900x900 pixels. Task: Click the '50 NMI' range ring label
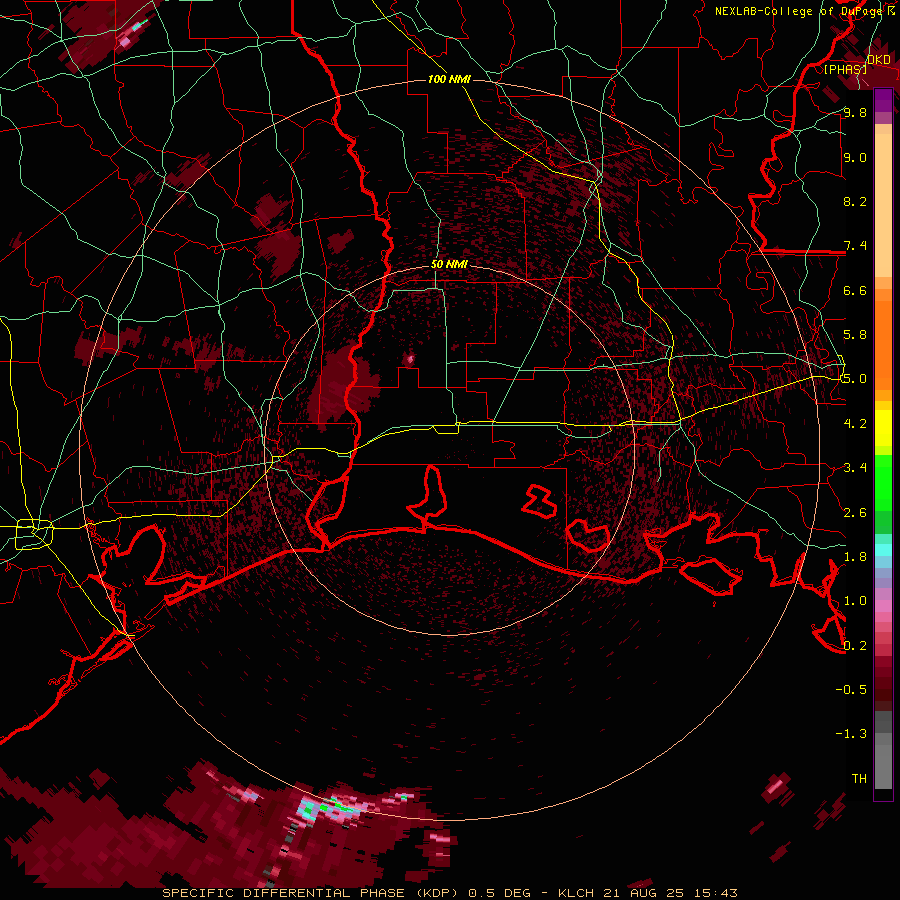pos(449,265)
